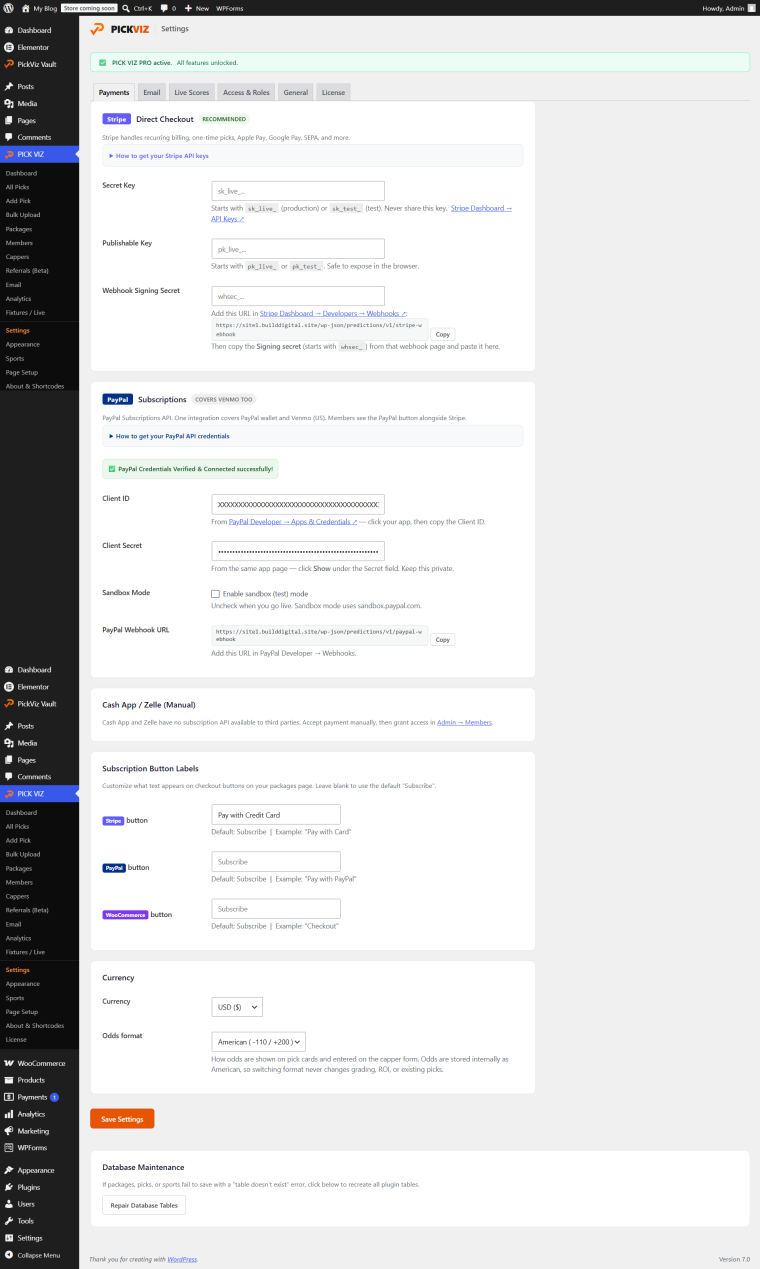Click the PayPal badge in the Subscriptions heading
Screen dimensions: 760x1269
point(118,399)
